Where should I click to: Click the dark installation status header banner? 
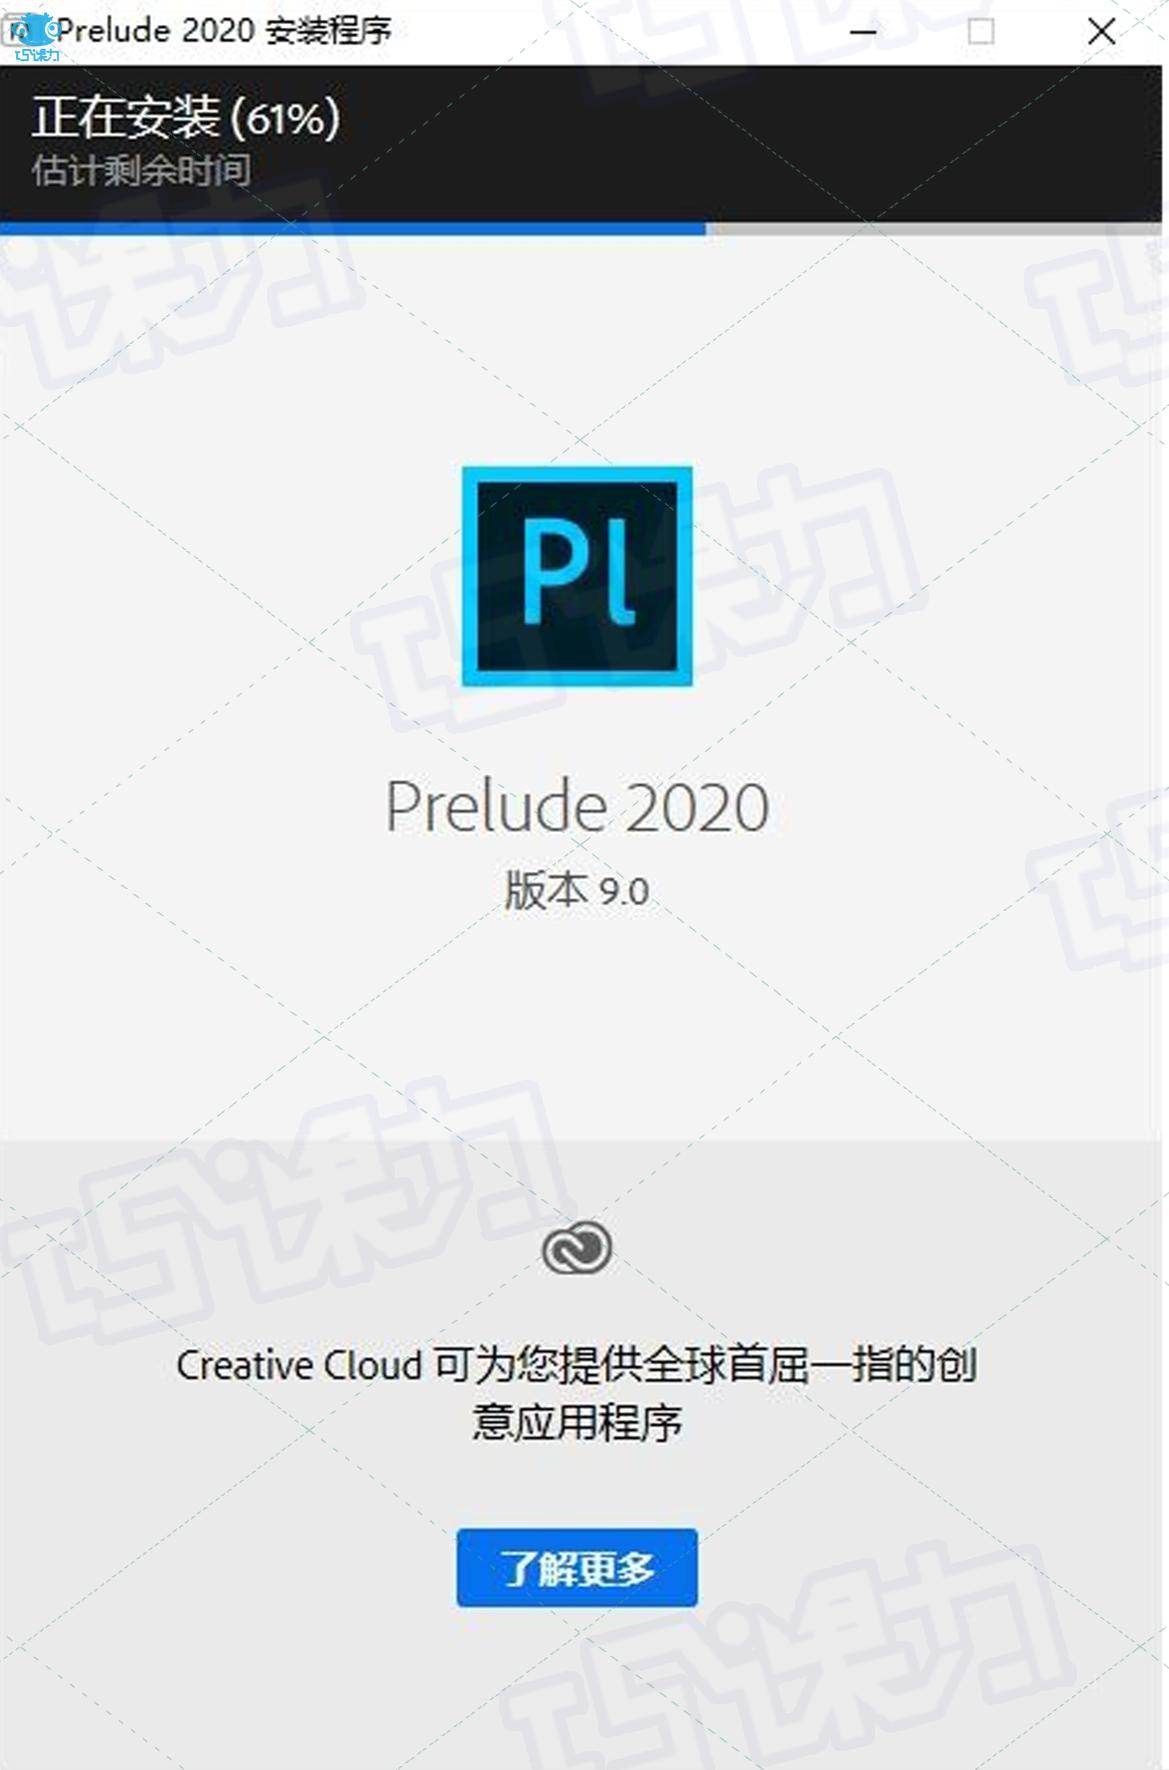tap(581, 144)
